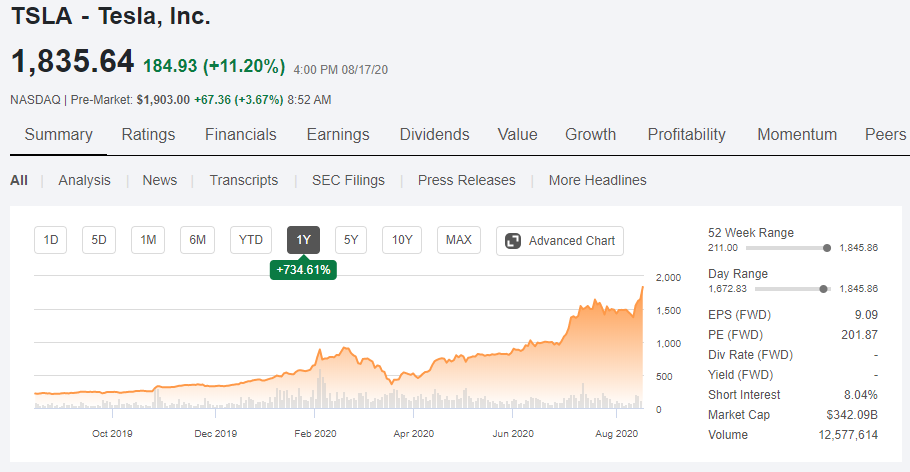Select the 5D chart range
The image size is (910, 472).
(x=99, y=240)
